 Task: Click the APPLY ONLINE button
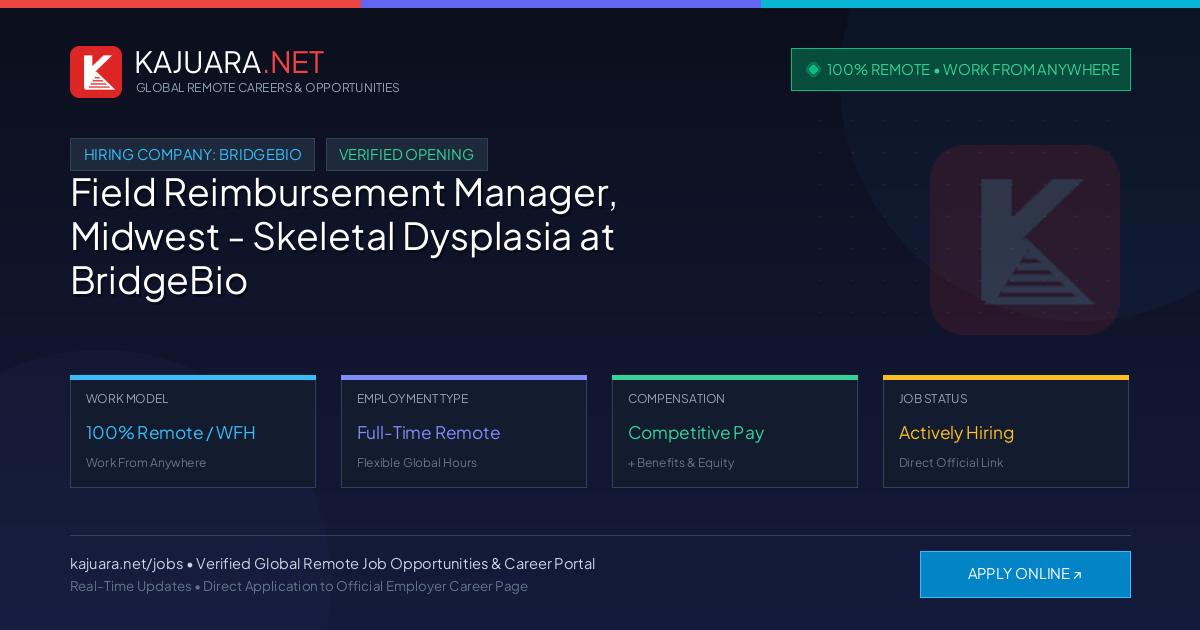click(x=1025, y=574)
